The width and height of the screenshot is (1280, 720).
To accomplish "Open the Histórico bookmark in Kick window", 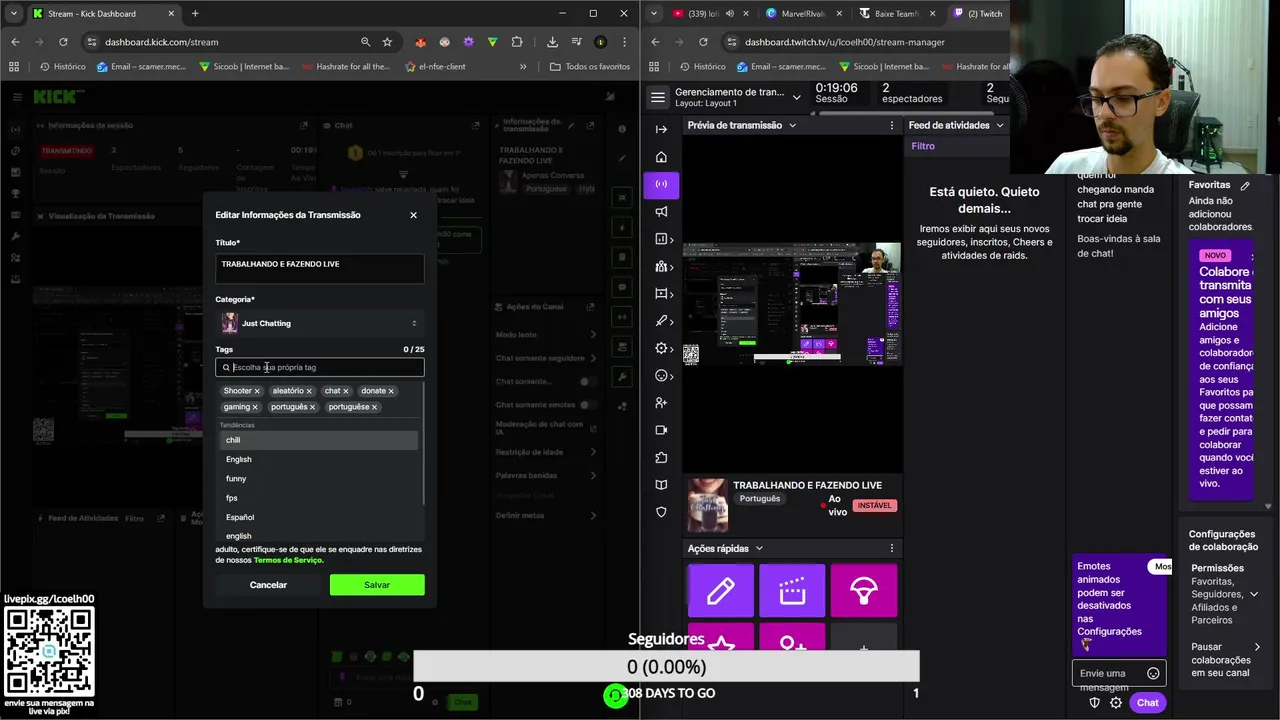I will (62, 67).
